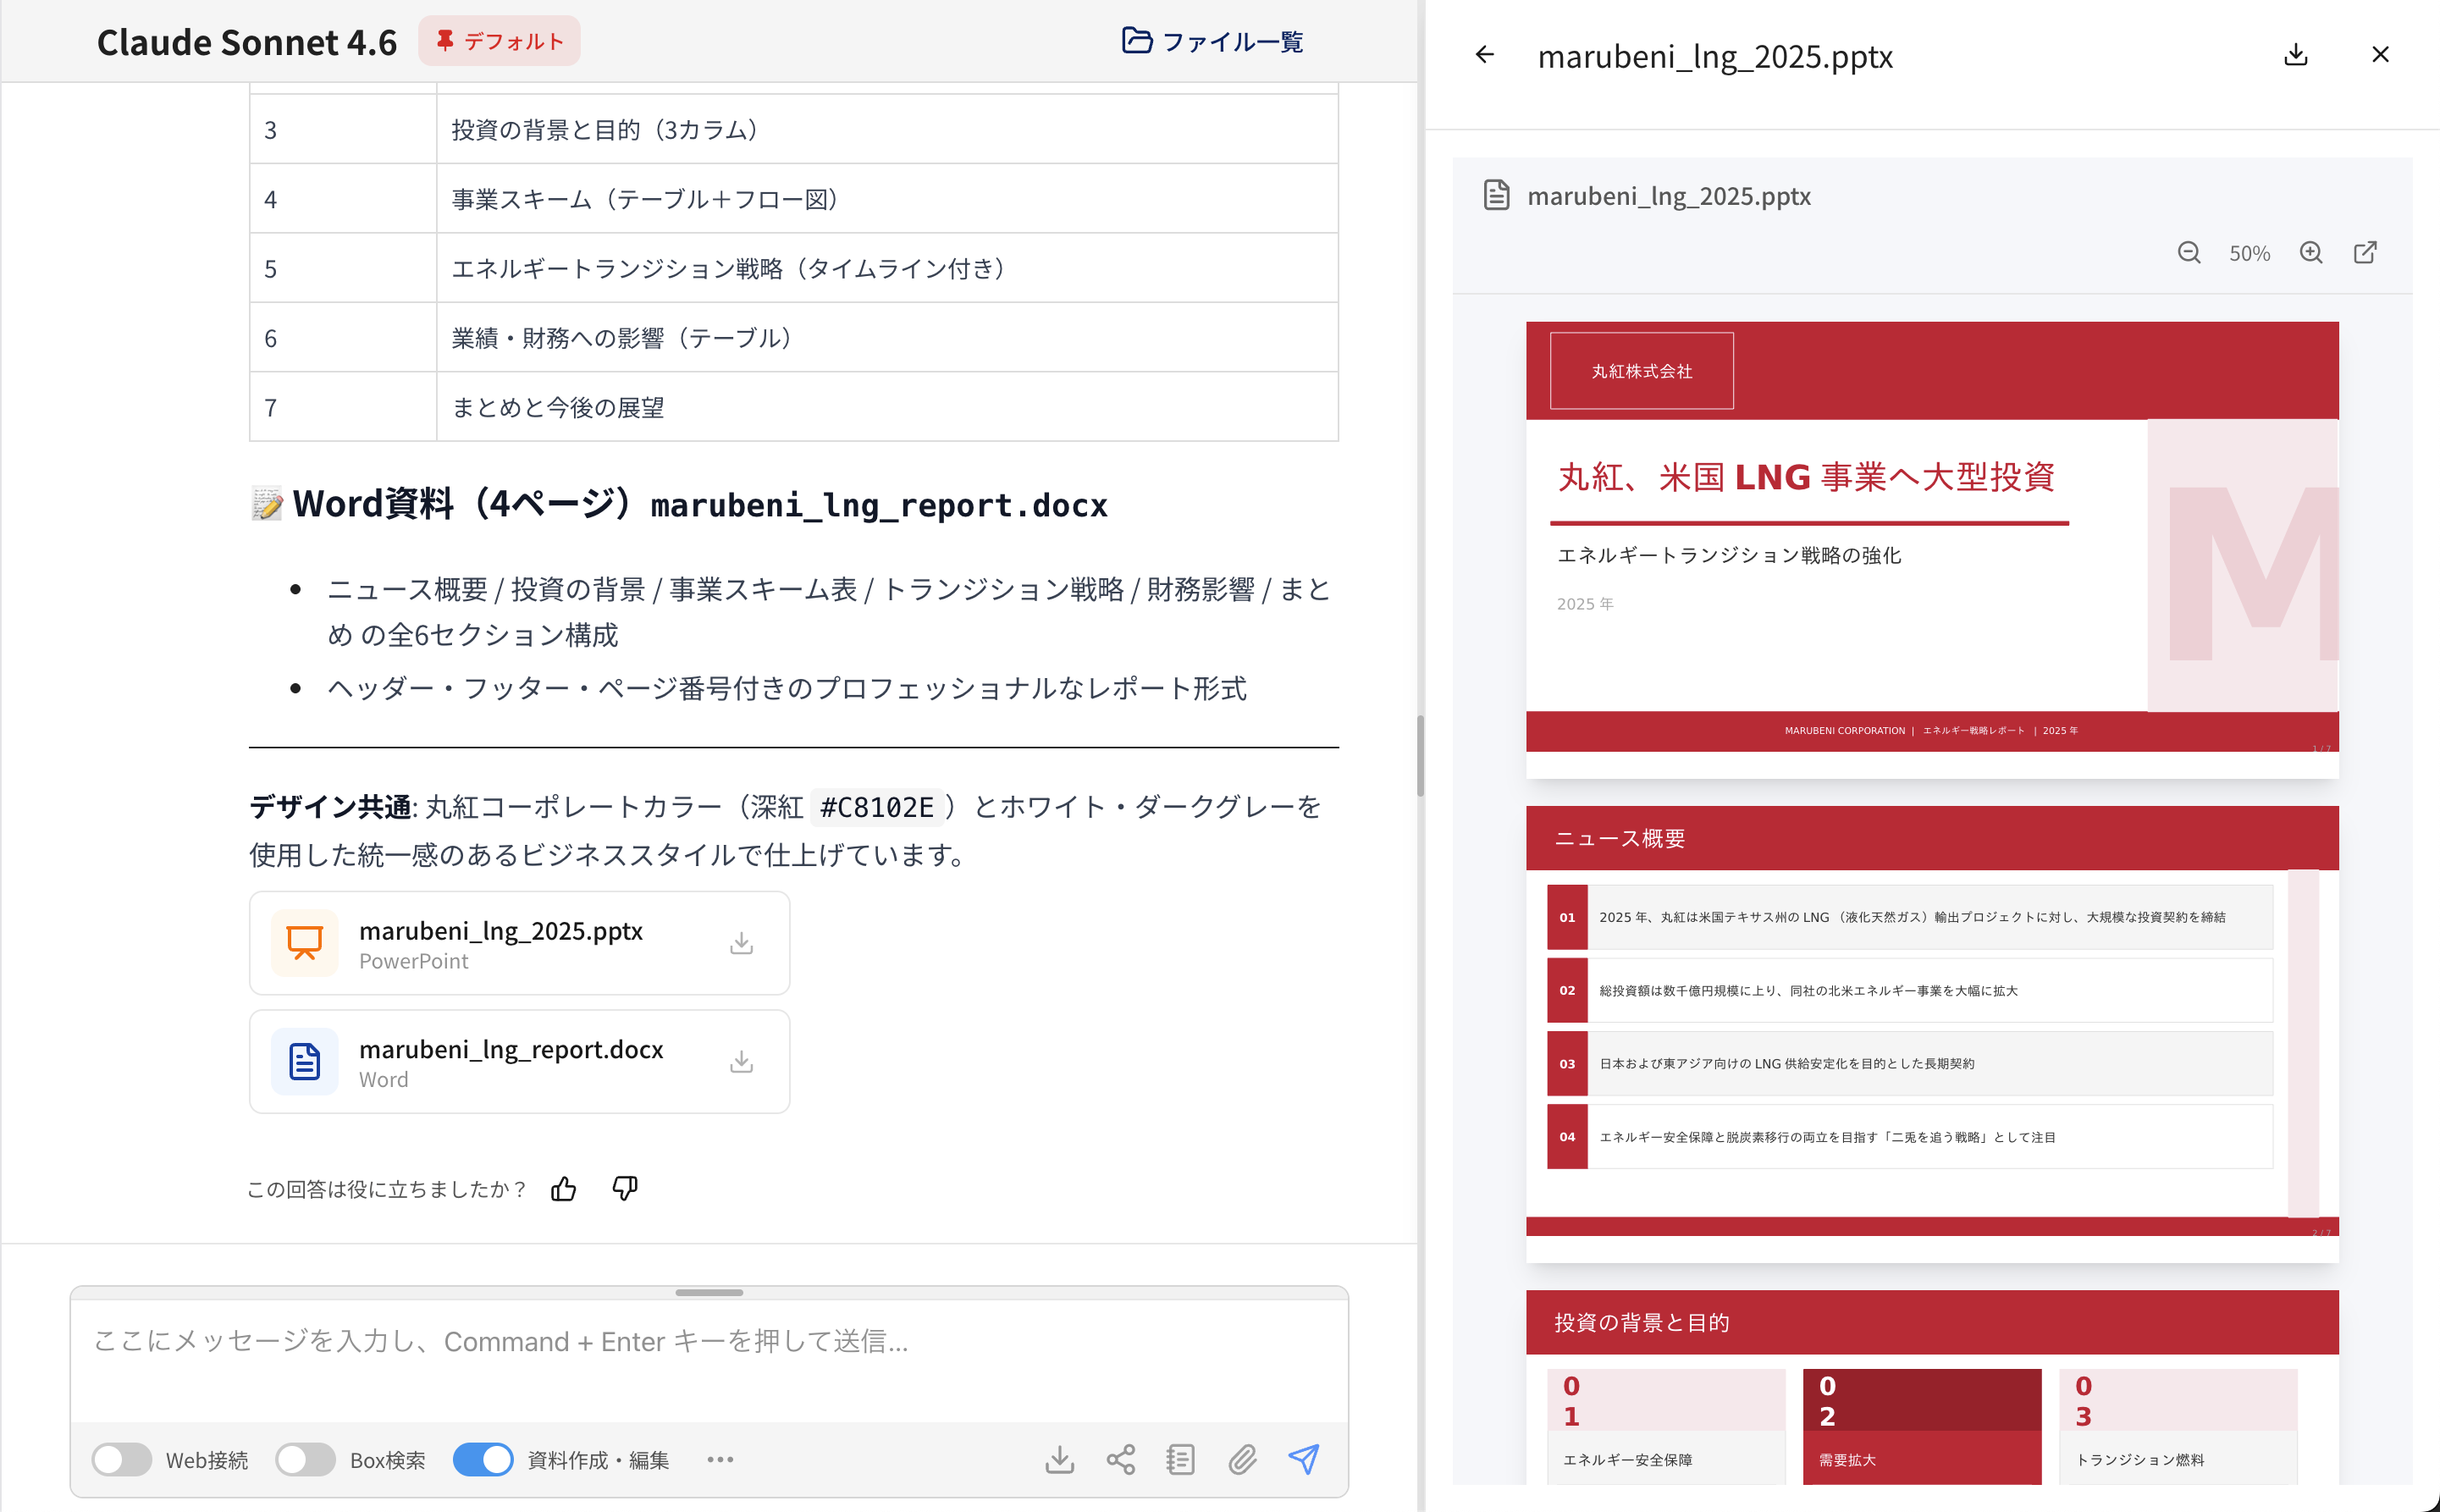Download the marubeni_lng_report.docx file

[741, 1061]
